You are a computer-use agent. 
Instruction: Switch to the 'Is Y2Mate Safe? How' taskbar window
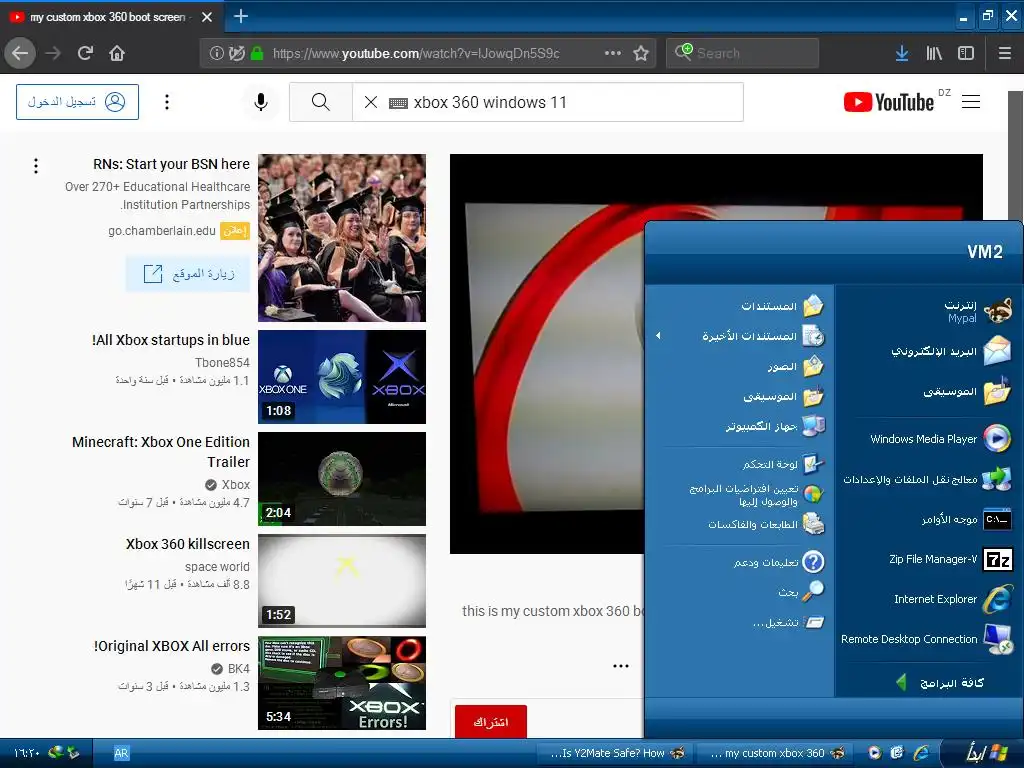pos(617,753)
